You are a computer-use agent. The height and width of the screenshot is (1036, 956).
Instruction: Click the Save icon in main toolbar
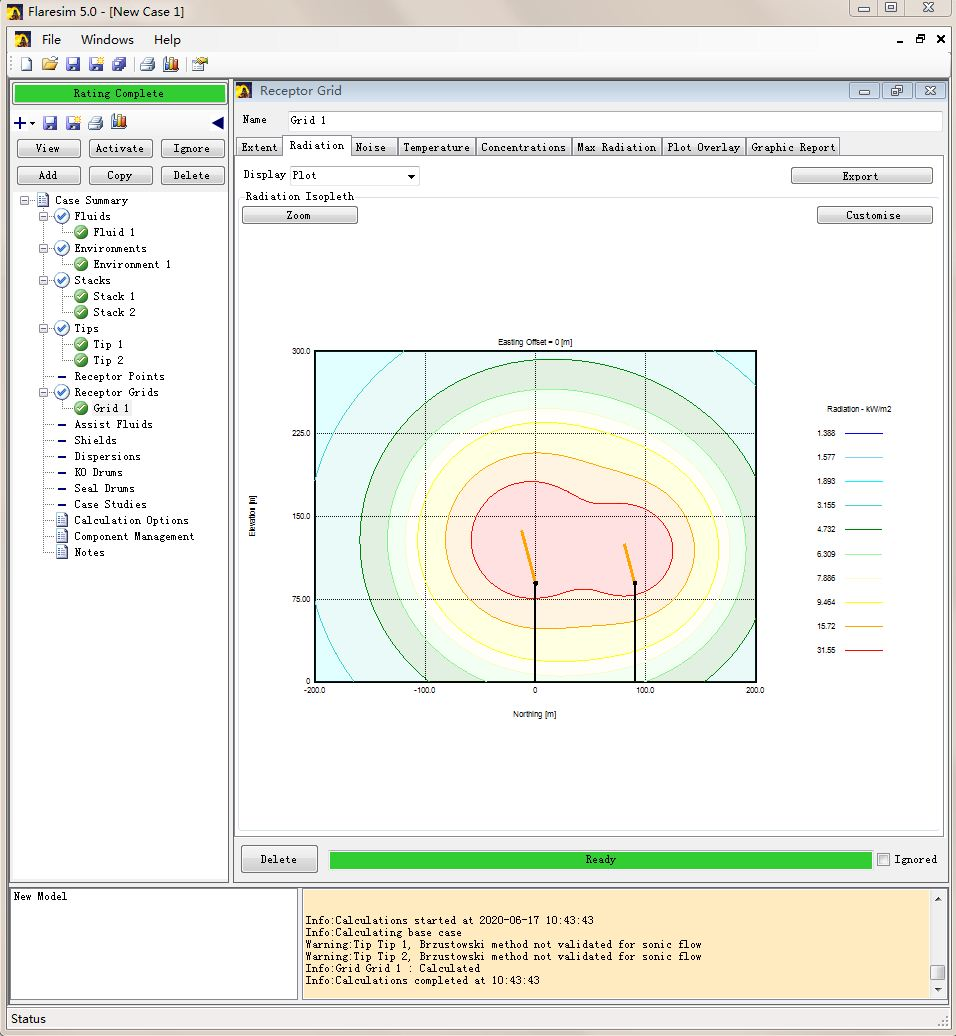tap(73, 64)
